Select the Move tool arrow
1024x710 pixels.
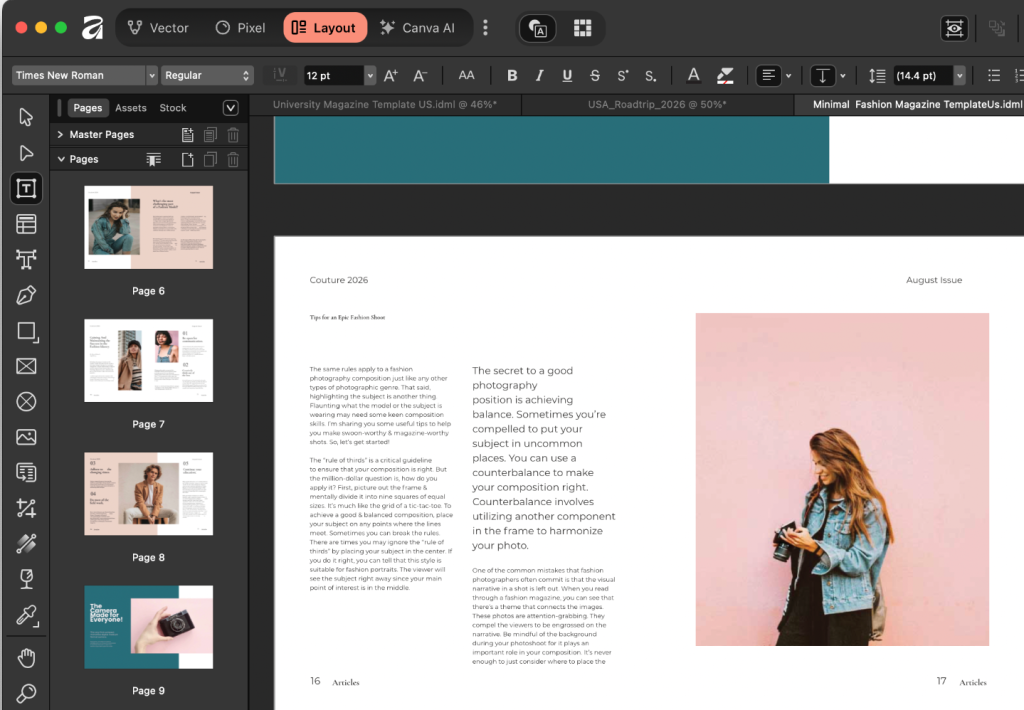[26, 117]
